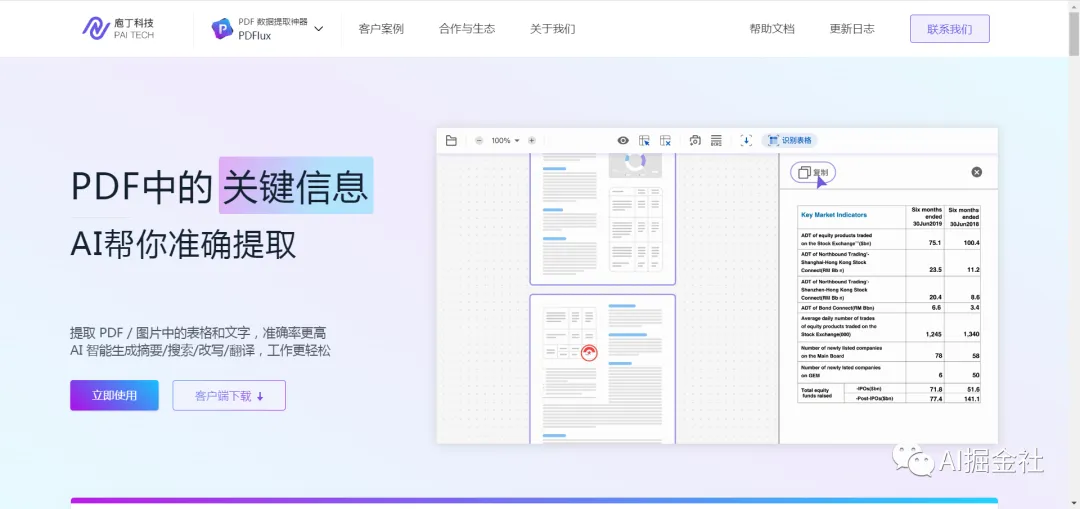Click the 立即使用 gradient button
1080x509 pixels.
(114, 395)
